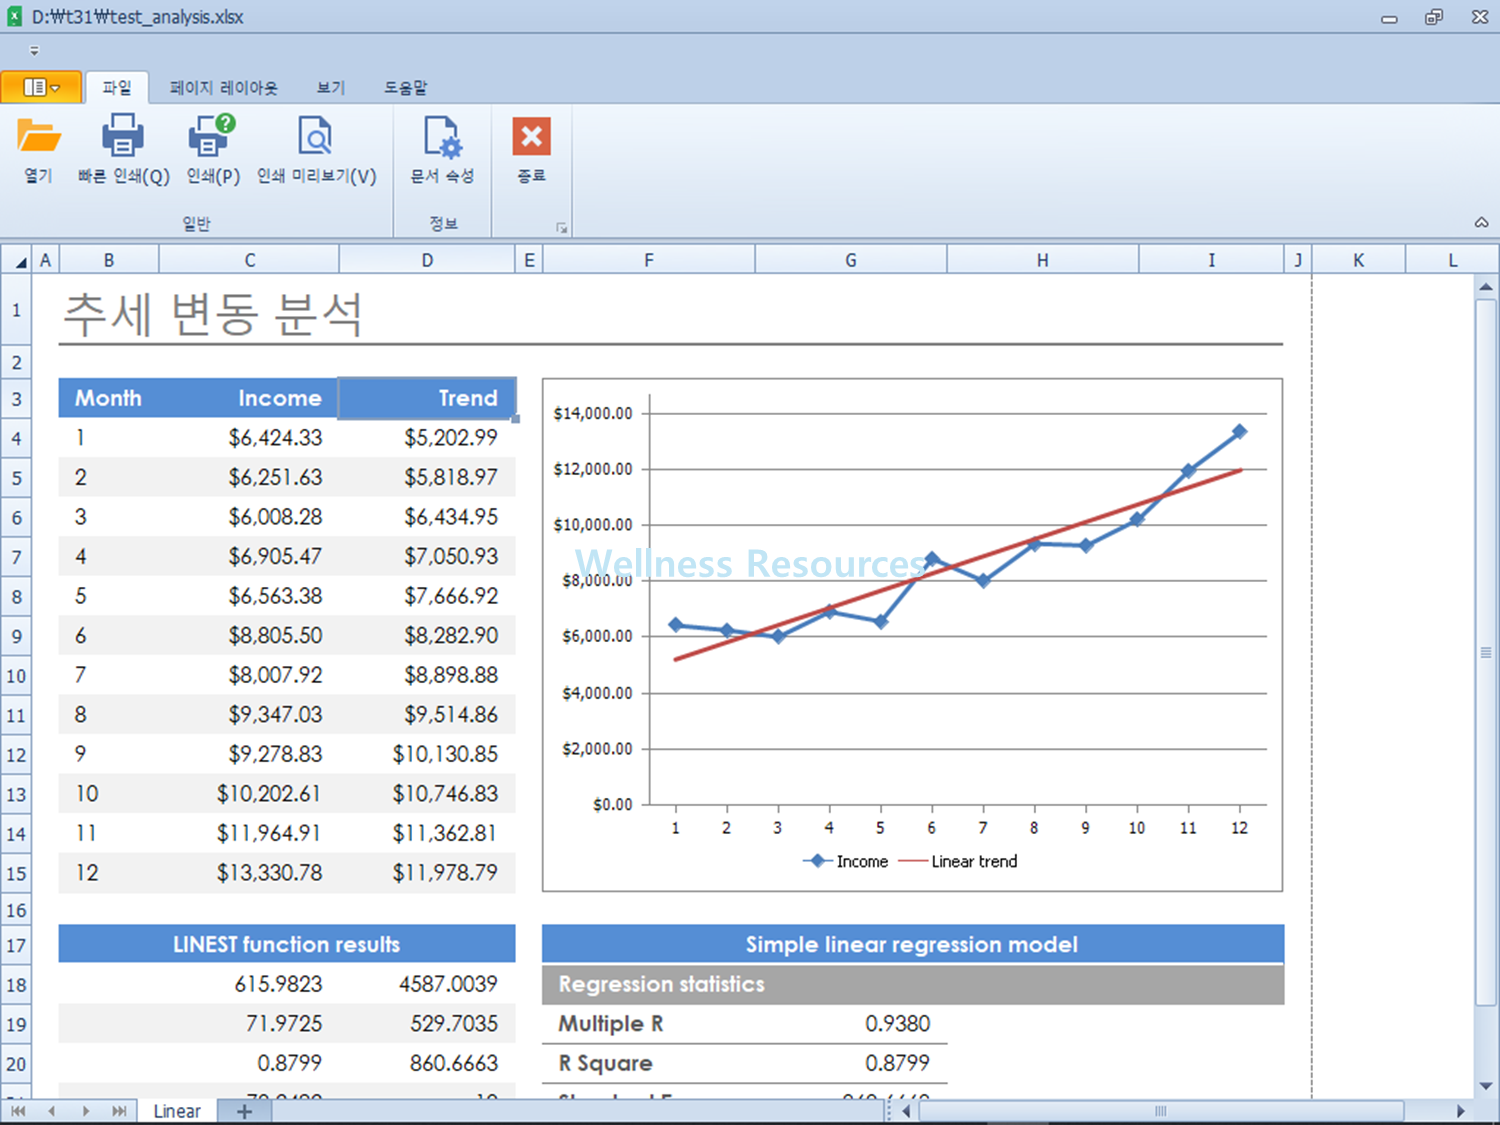Select the cell with $8,805.50
Screen dimensions: 1500x1125
249,636
